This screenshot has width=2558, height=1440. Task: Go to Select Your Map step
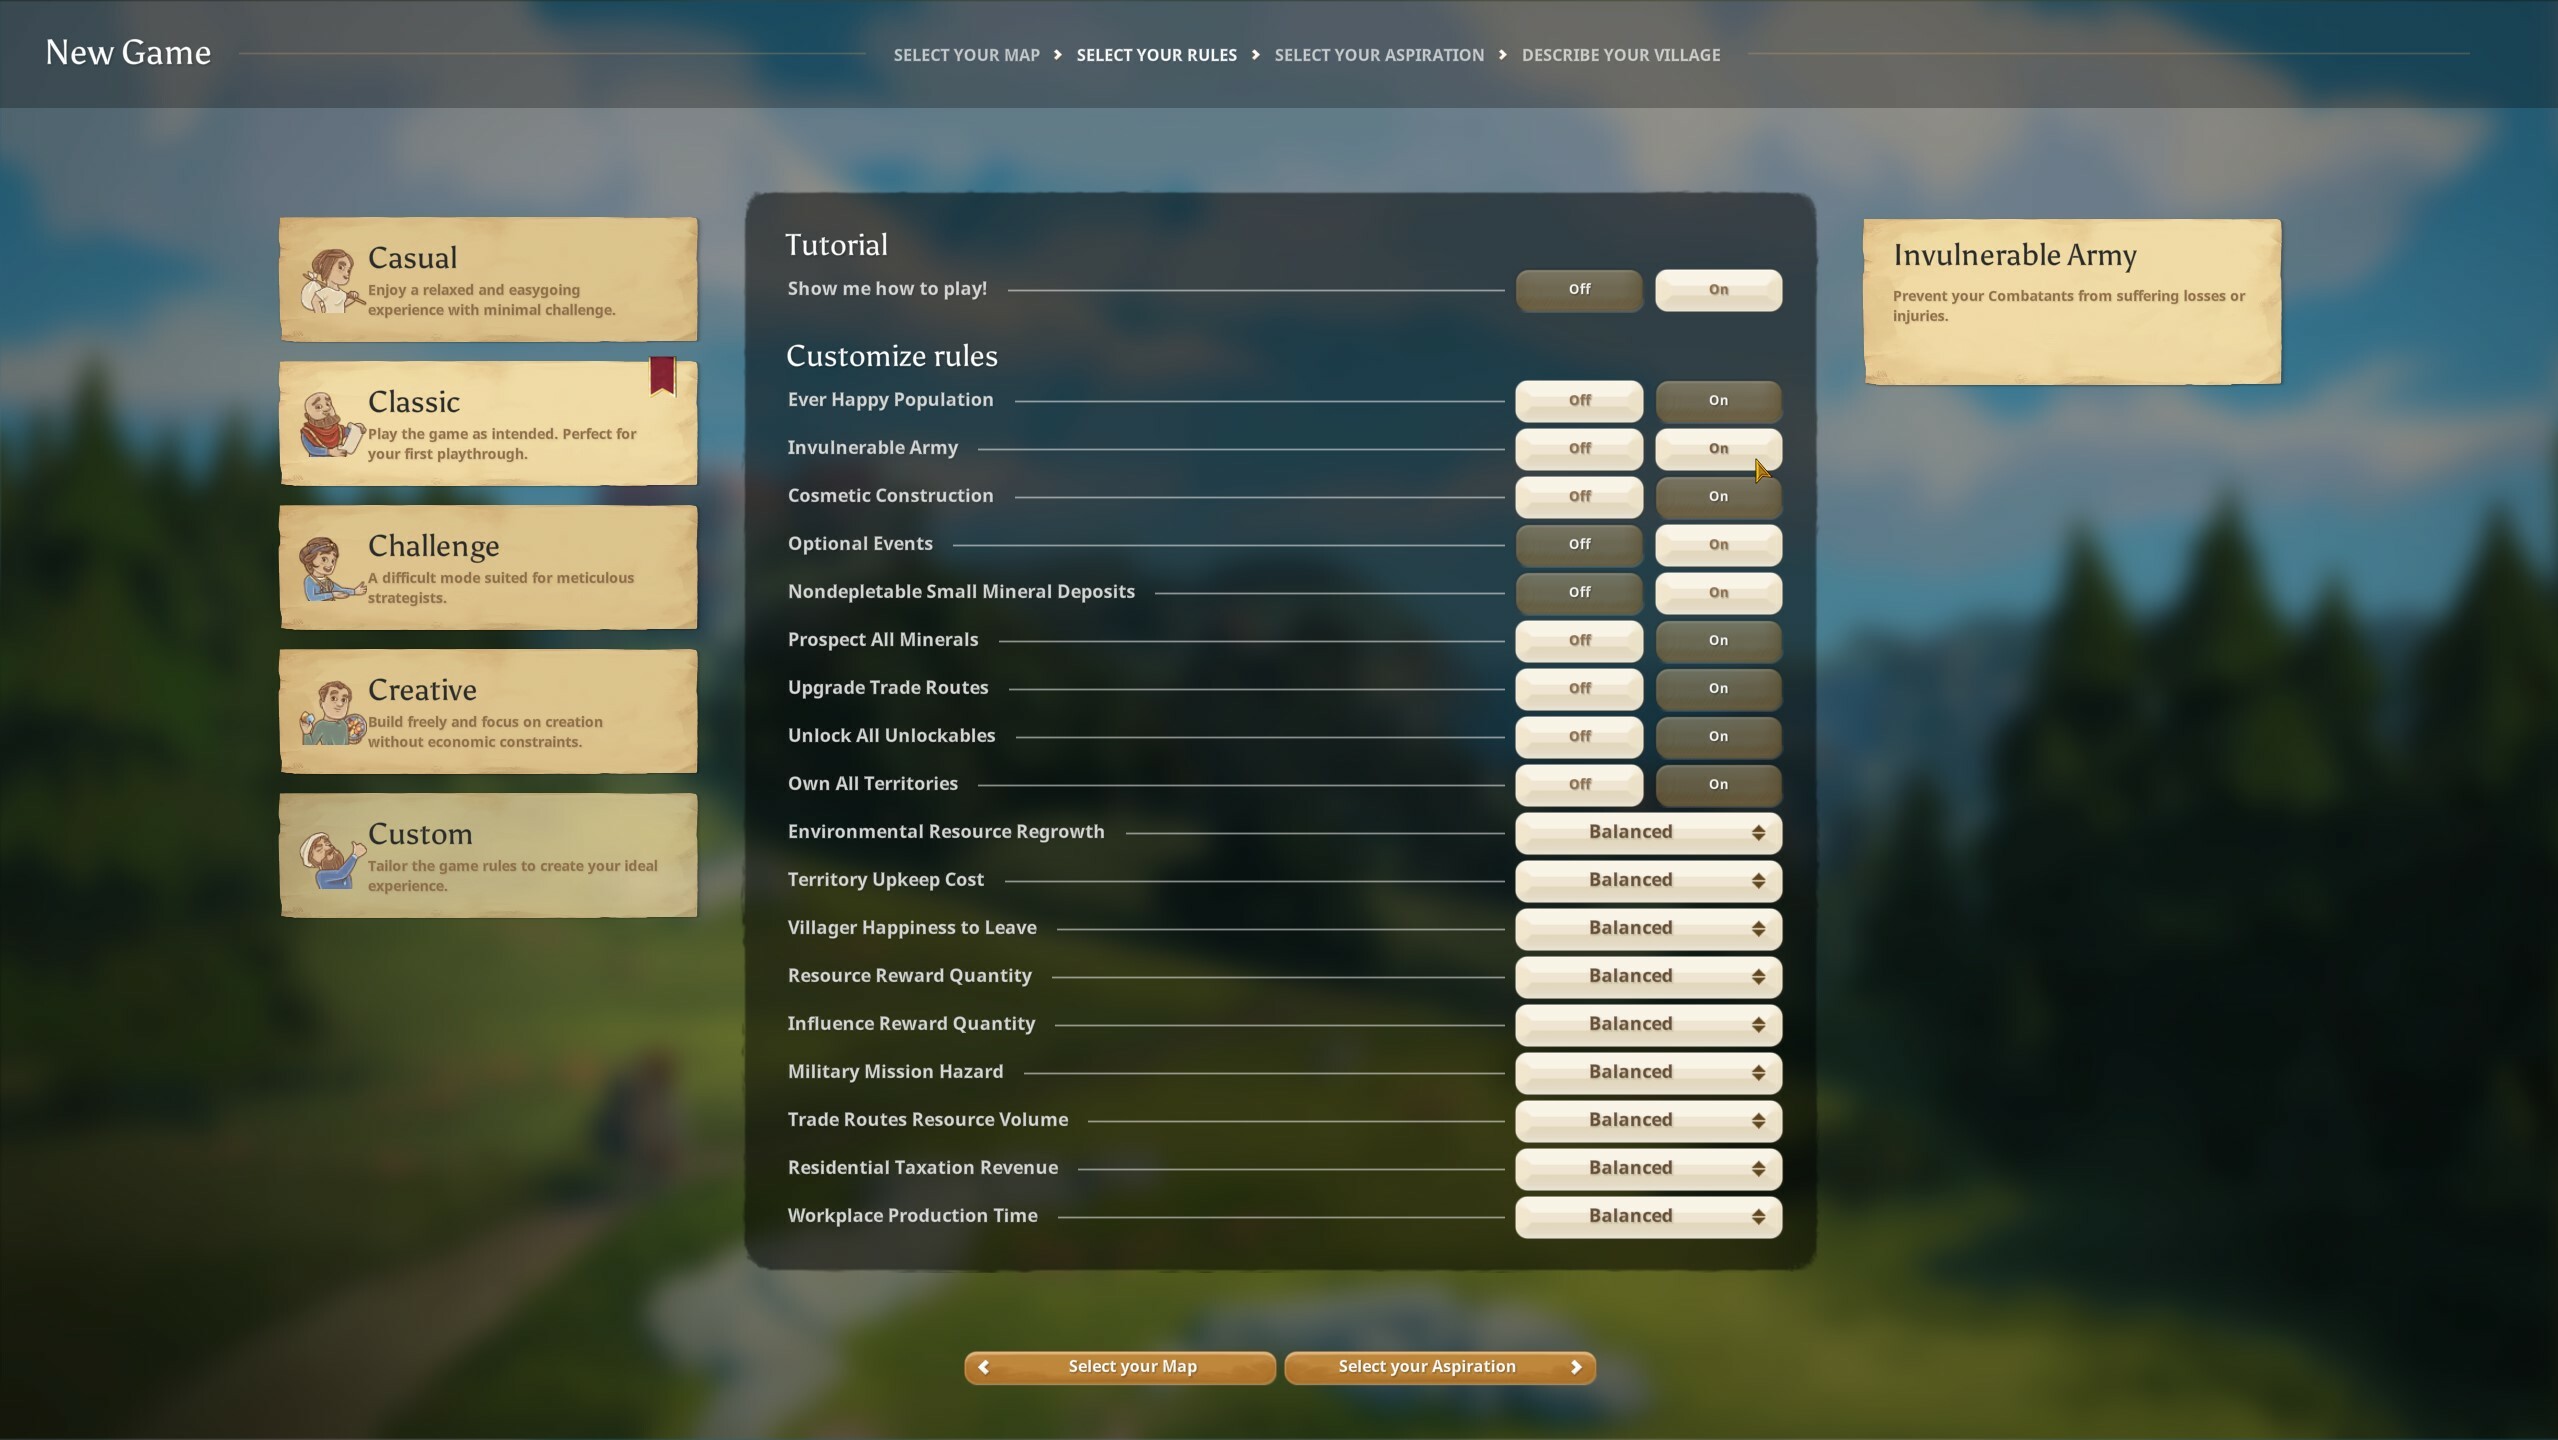pyautogui.click(x=966, y=55)
